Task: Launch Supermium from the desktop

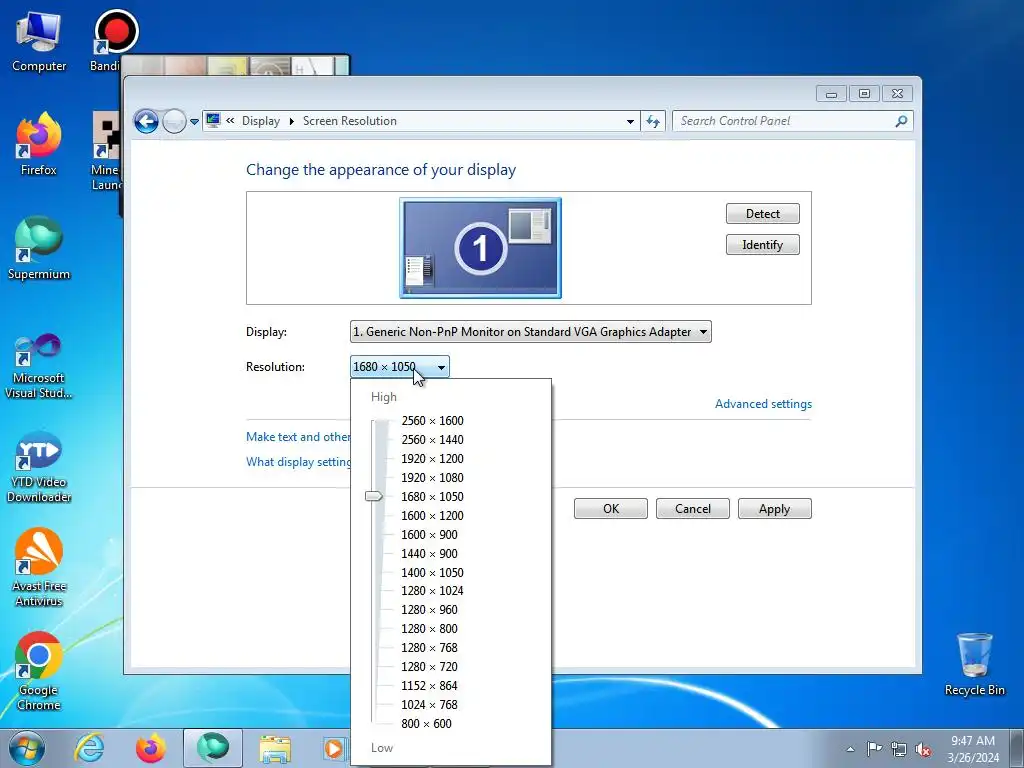Action: point(39,249)
